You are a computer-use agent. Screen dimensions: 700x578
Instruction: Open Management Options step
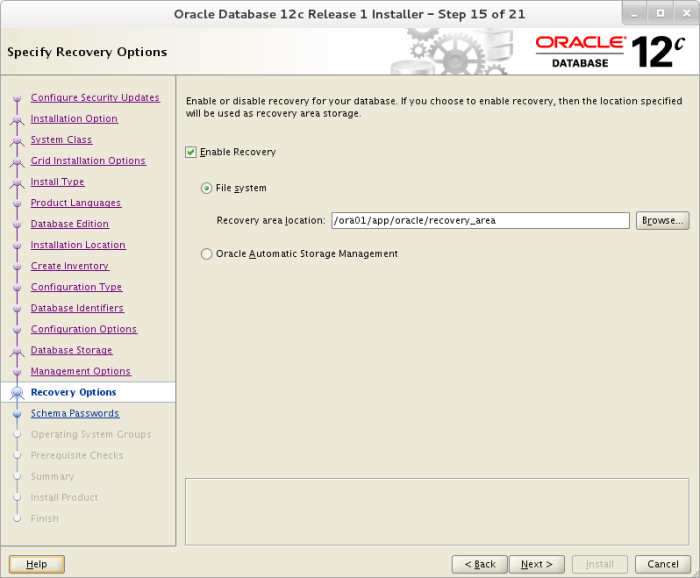click(x=81, y=371)
